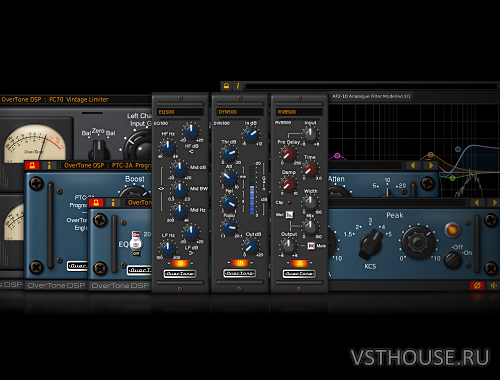
Task: Click the next preset arrow above the Peak panel
Action: pos(494,203)
